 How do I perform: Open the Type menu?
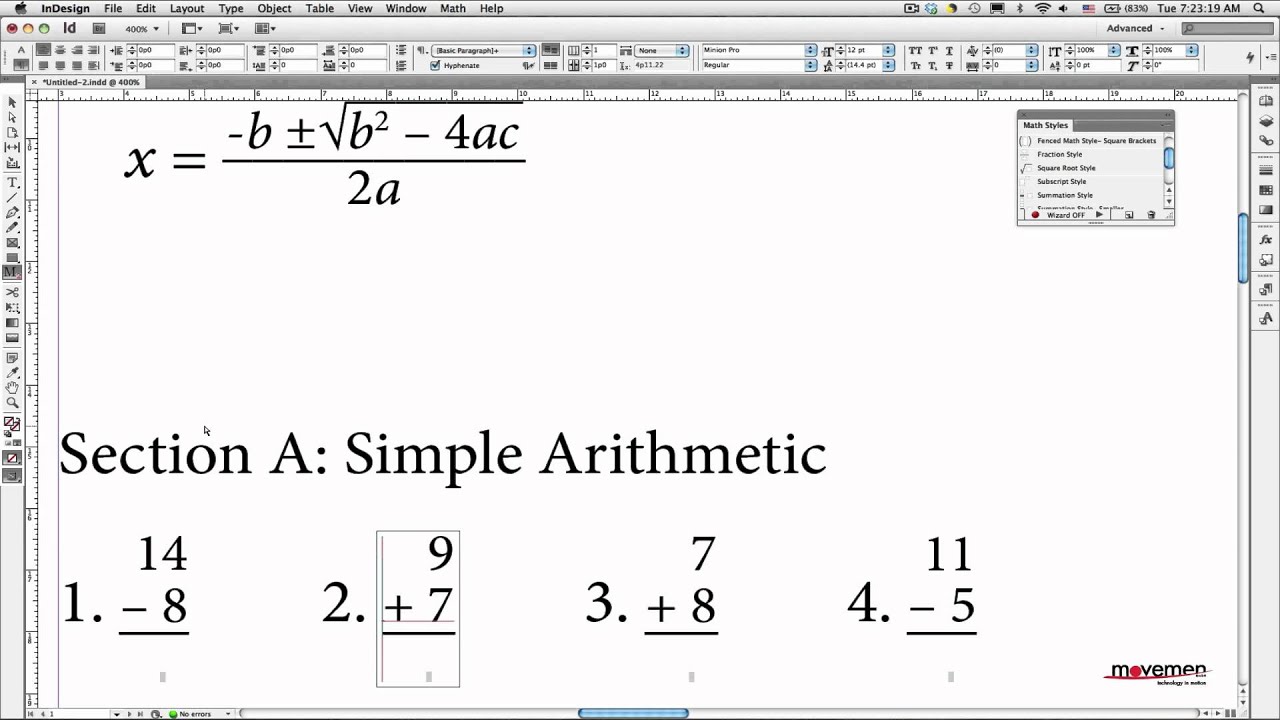point(231,8)
